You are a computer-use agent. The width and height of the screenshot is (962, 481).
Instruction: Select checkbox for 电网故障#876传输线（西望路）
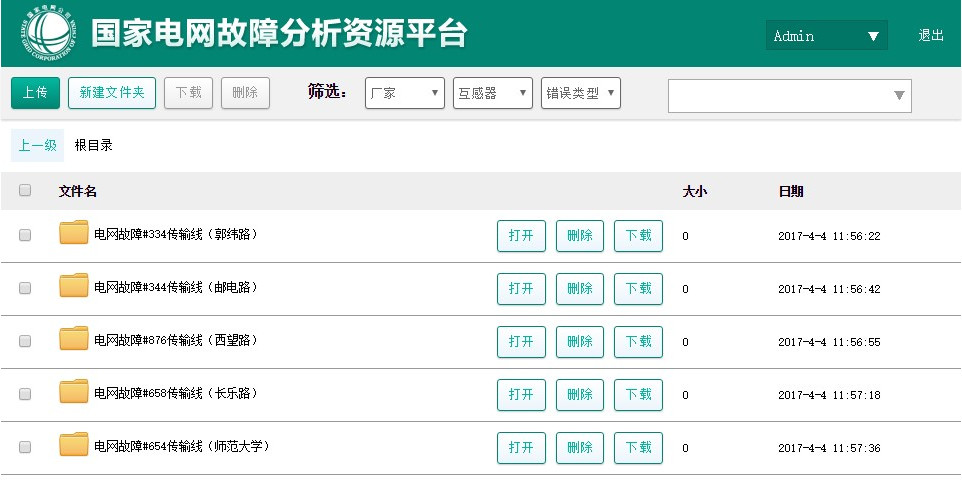[x=25, y=341]
